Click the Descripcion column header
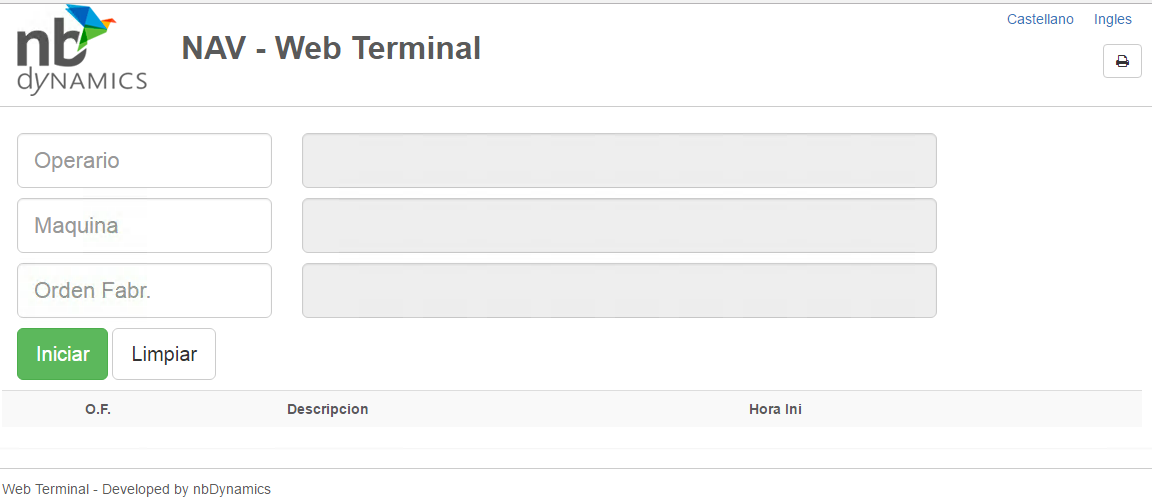The height and width of the screenshot is (501, 1152). [x=327, y=409]
